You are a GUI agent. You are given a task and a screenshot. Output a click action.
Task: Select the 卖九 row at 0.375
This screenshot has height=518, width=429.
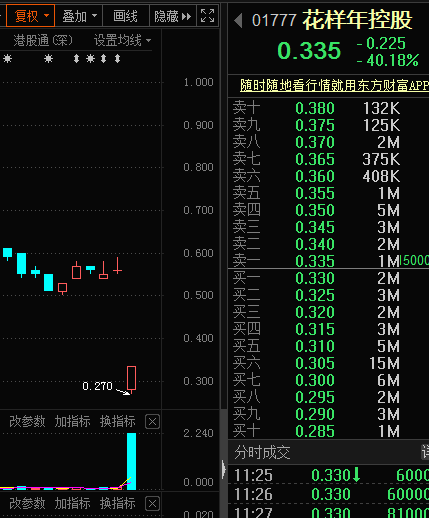(328, 125)
